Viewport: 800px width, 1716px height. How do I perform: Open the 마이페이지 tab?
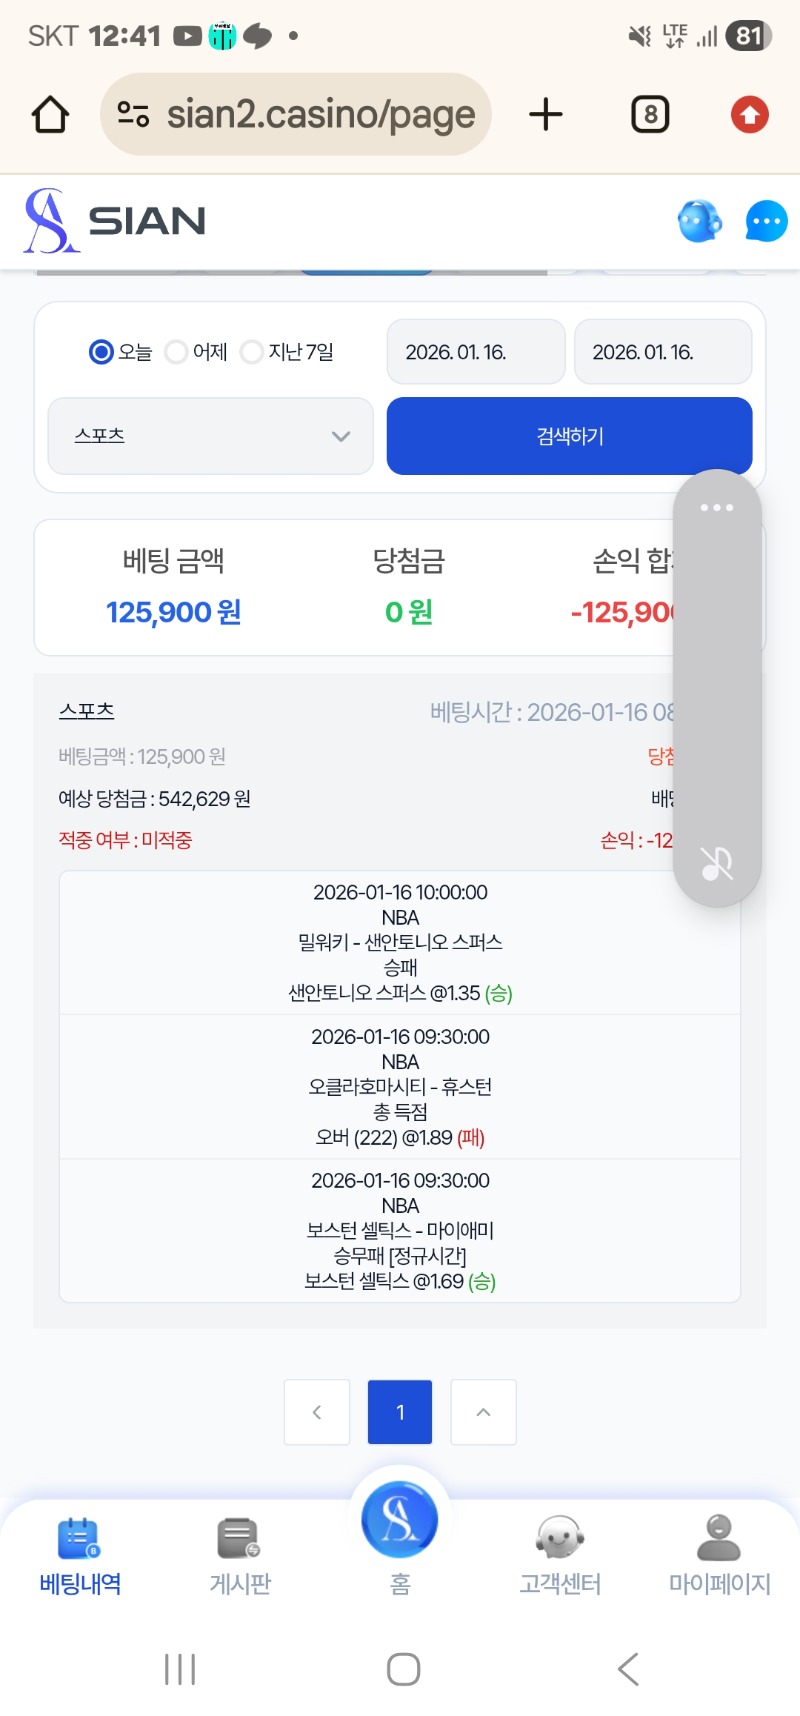tap(719, 1555)
